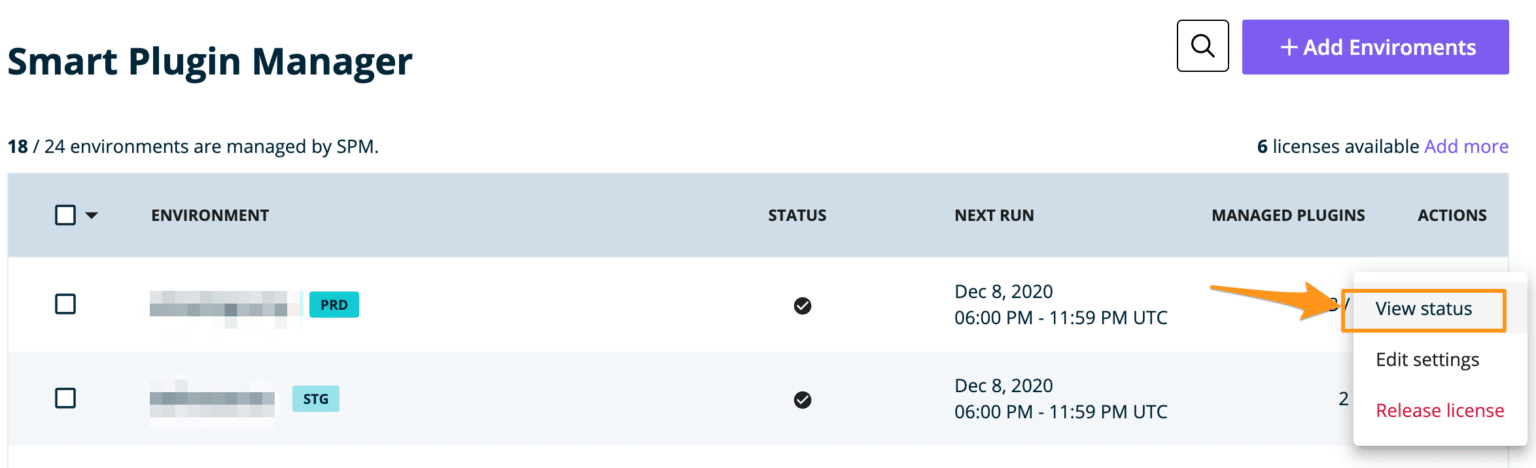
Task: Check the STG environment row checkbox
Action: (x=66, y=399)
